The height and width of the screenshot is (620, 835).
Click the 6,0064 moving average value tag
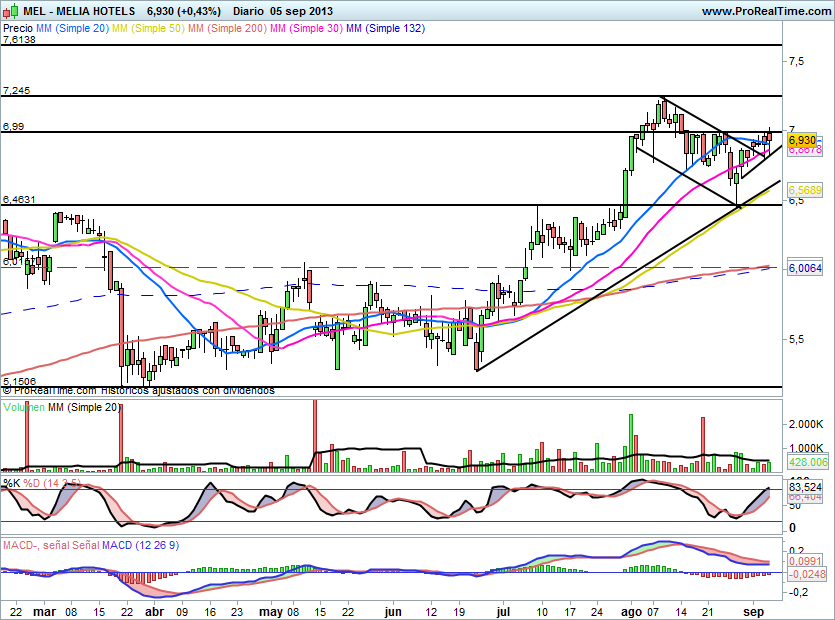(805, 268)
